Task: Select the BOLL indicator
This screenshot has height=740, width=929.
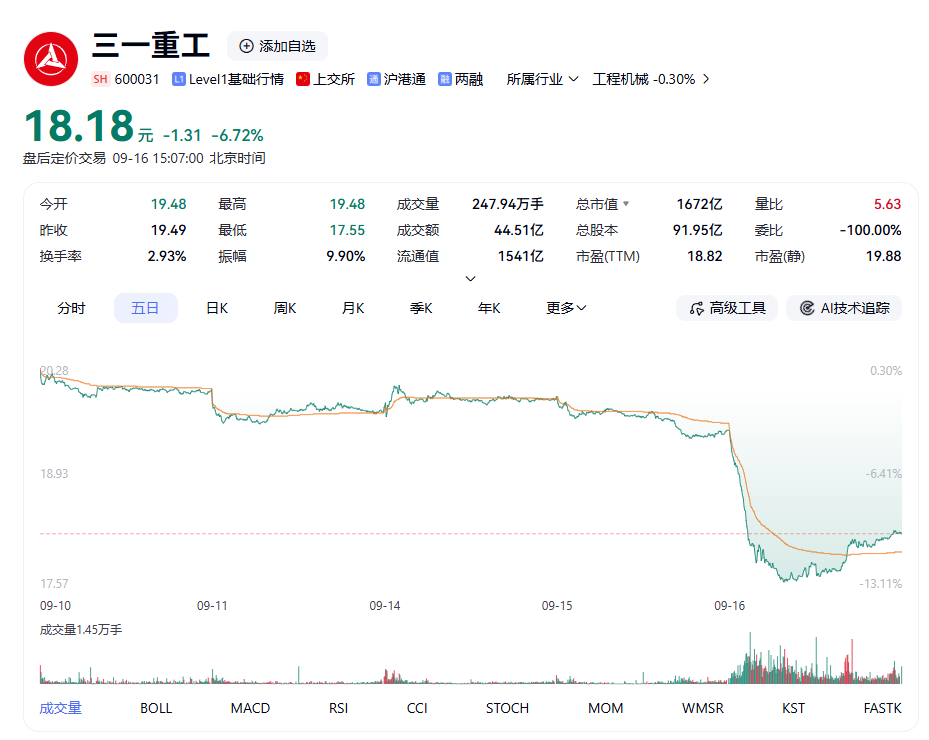Action: tap(156, 708)
